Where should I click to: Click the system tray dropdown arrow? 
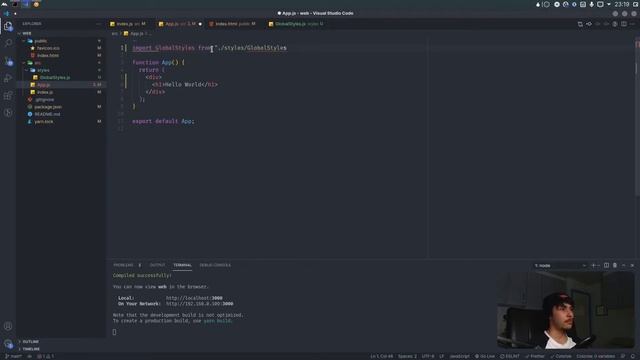[609, 4]
